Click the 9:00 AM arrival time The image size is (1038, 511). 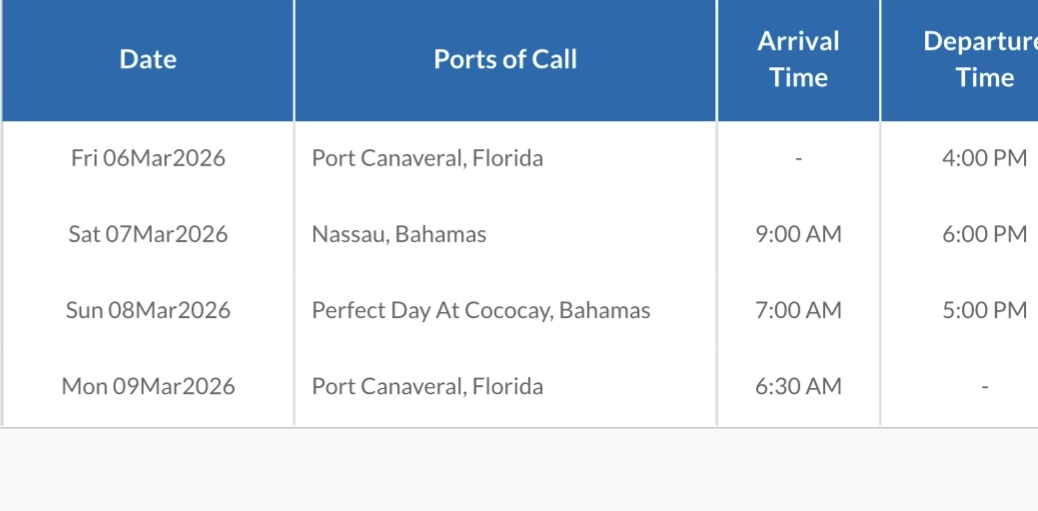[798, 234]
